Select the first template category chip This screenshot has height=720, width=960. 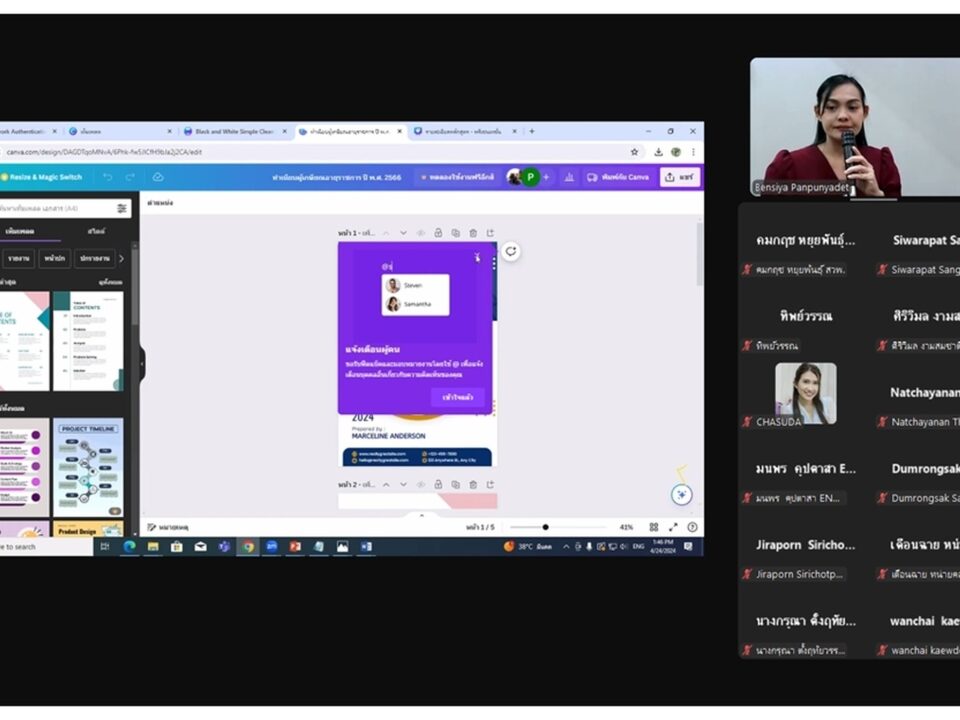coord(19,258)
